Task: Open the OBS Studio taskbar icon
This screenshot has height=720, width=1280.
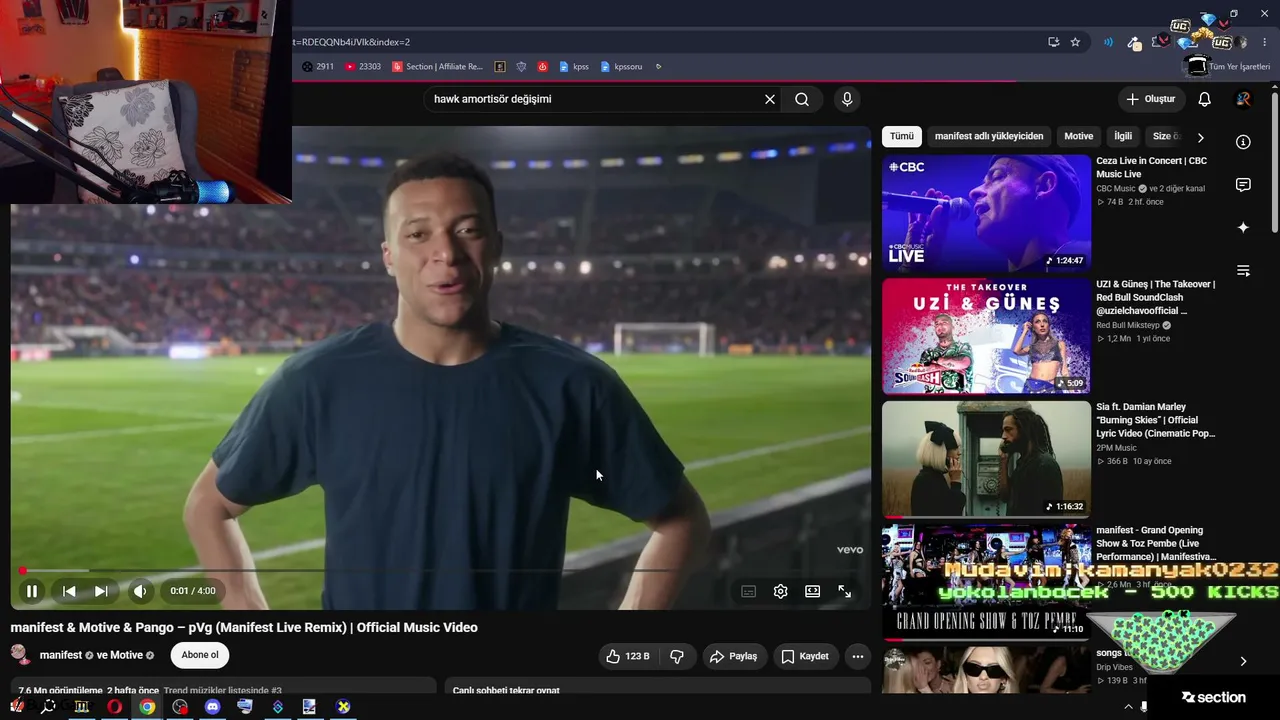Action: [x=180, y=707]
